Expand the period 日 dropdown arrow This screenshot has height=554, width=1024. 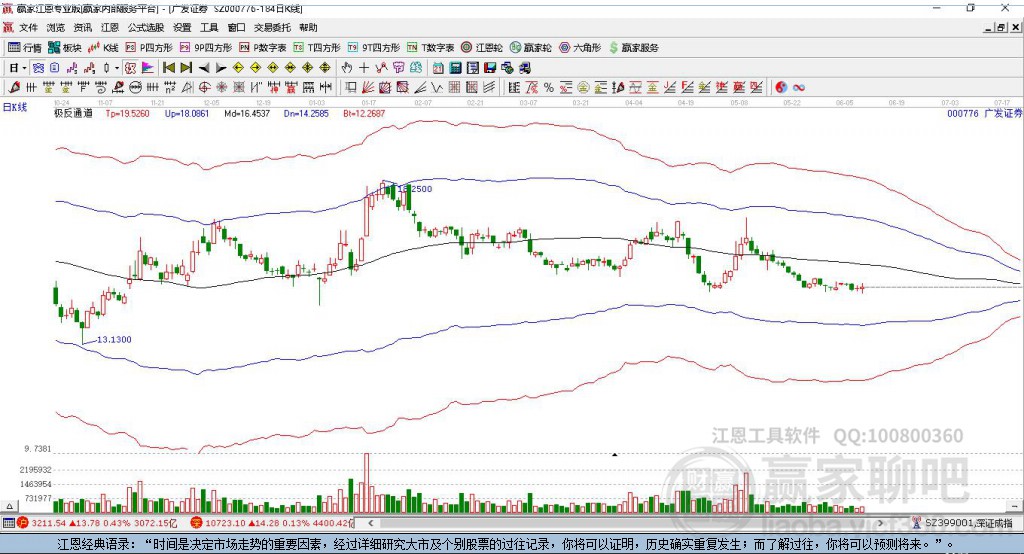click(x=24, y=68)
